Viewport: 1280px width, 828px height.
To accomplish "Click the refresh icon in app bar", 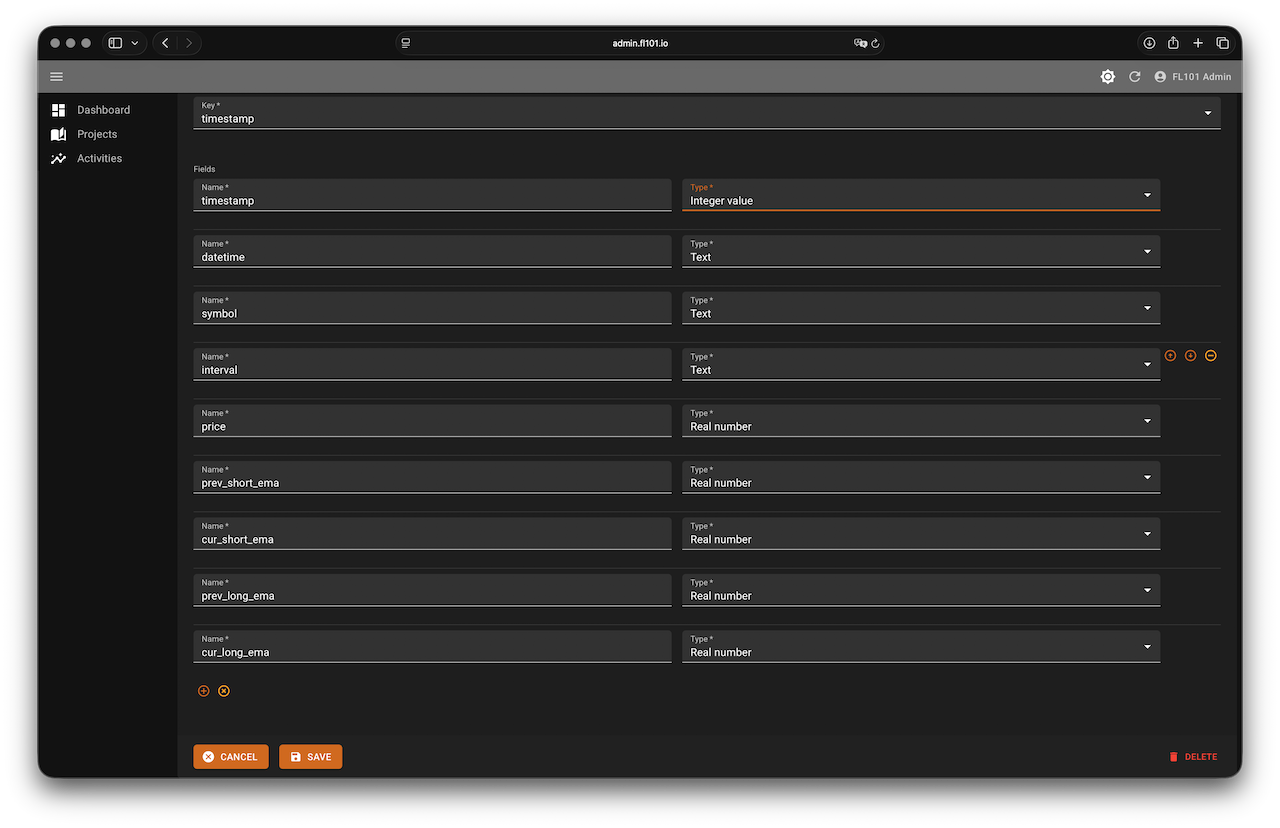I will point(1135,77).
